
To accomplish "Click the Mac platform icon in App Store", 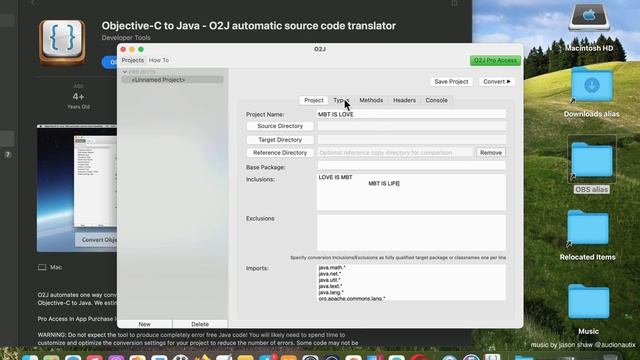I will tap(42, 267).
